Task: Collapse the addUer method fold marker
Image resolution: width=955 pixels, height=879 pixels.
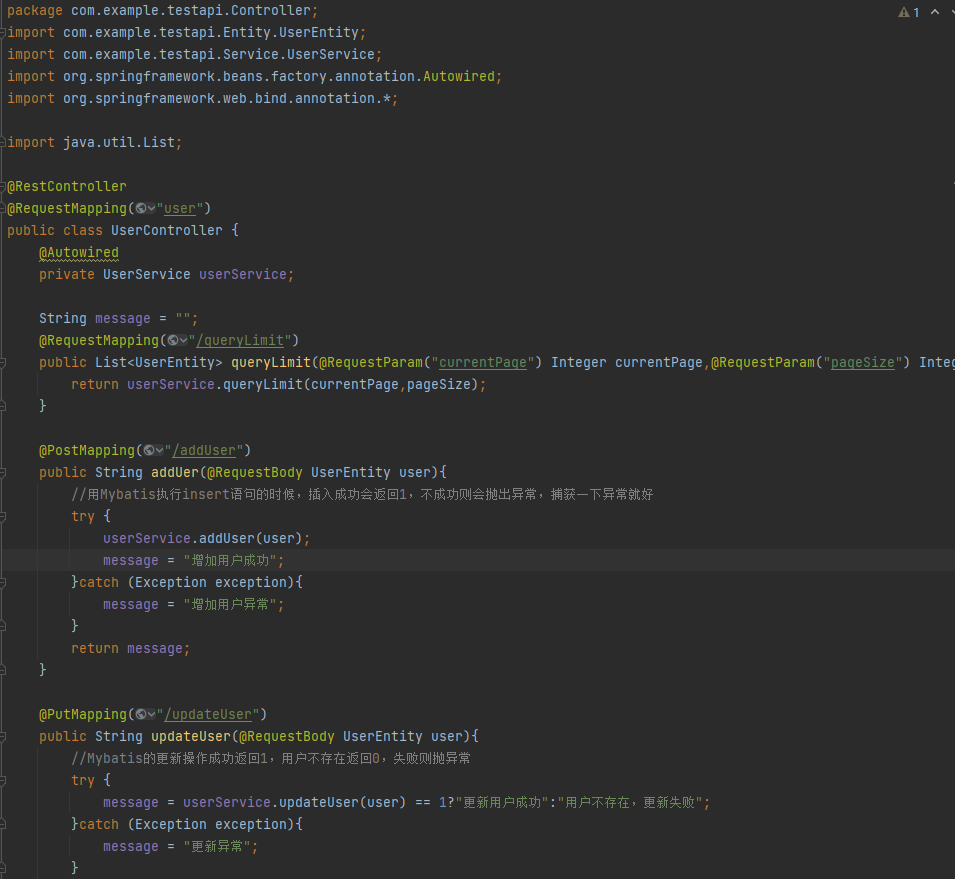Action: [4, 472]
